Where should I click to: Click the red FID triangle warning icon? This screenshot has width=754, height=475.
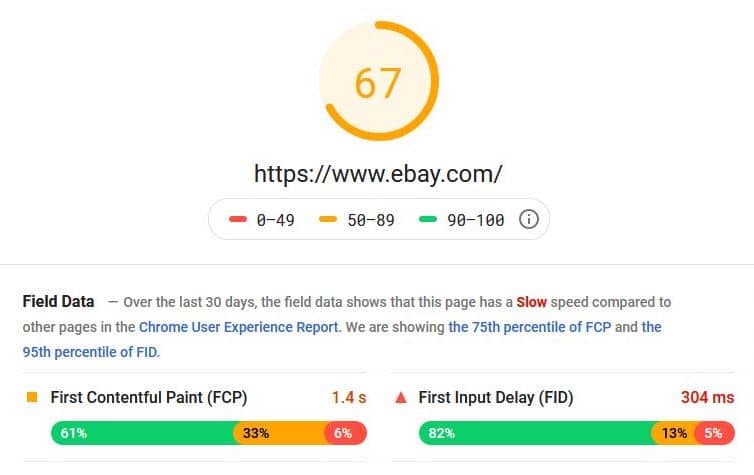pyautogui.click(x=401, y=398)
